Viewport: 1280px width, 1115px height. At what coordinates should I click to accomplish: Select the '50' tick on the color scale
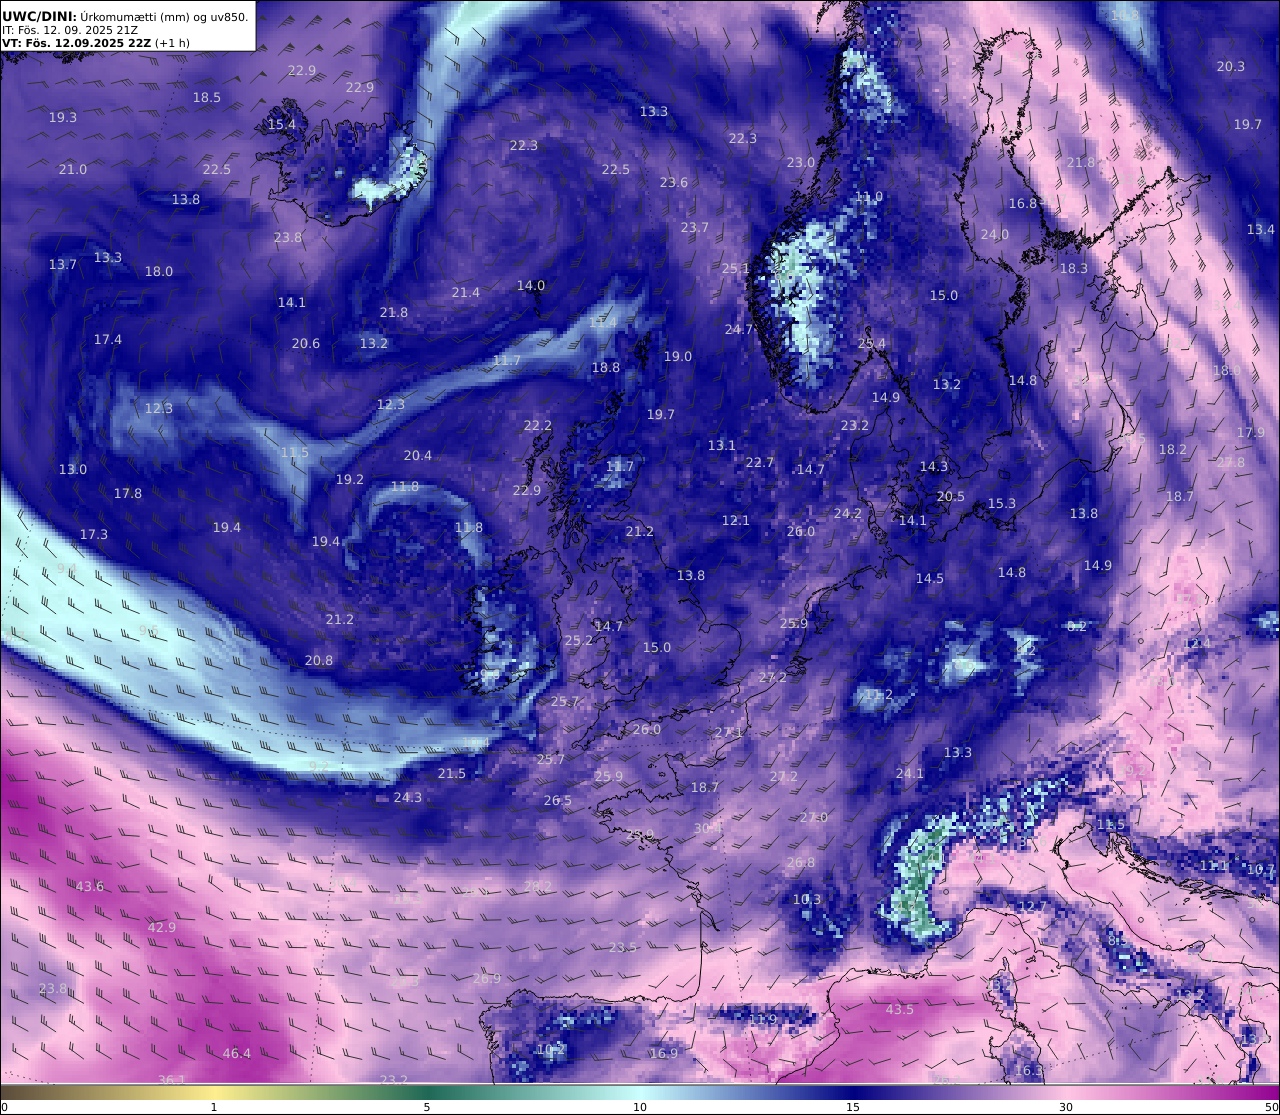pos(1272,1107)
